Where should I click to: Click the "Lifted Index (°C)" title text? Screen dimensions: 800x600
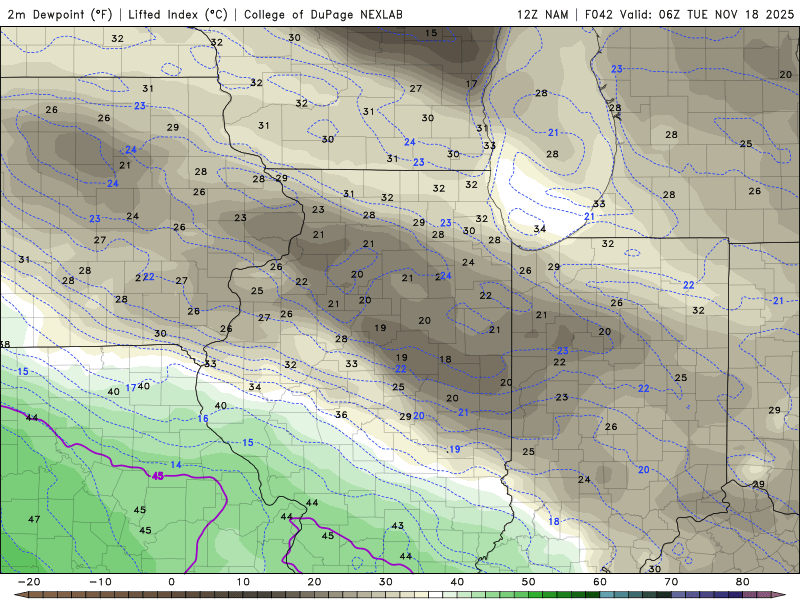(178, 14)
